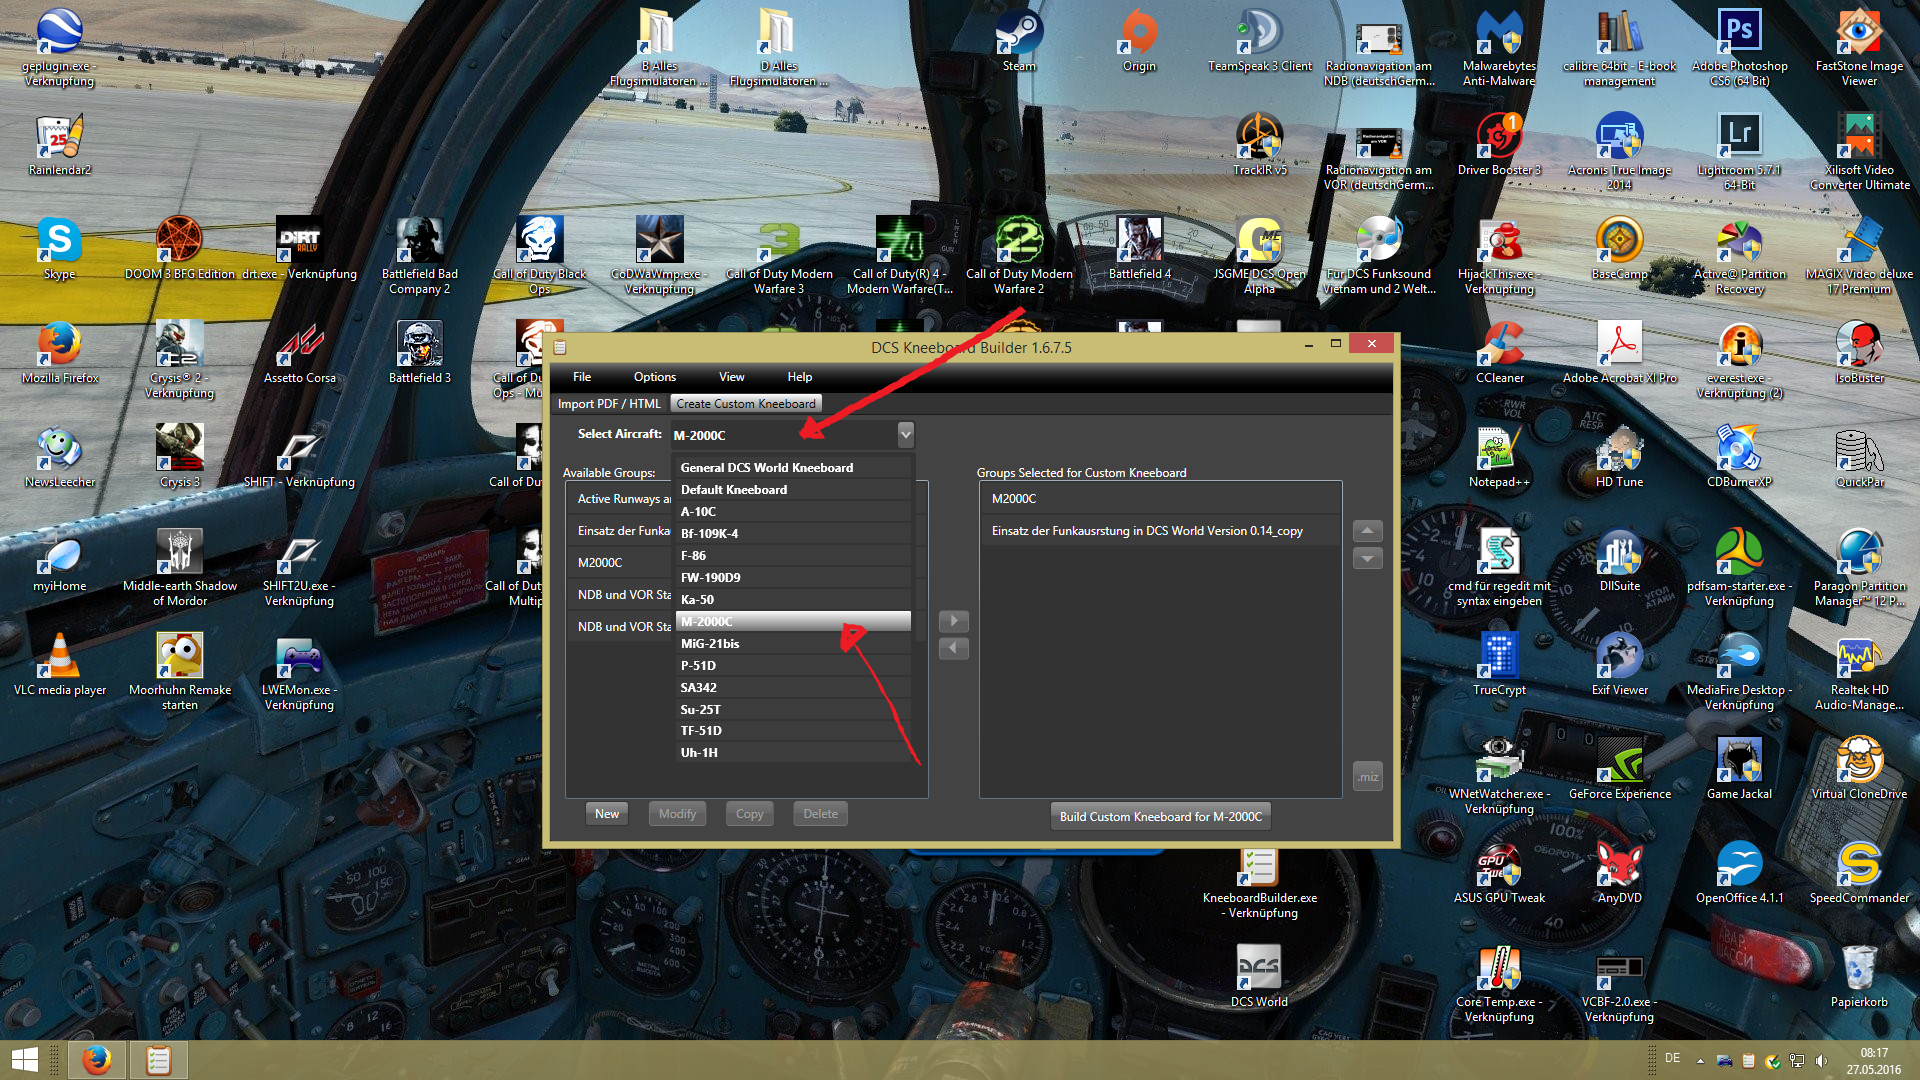Screen dimensions: 1920x1080
Task: Open VLC media player icon
Action: coord(59,664)
